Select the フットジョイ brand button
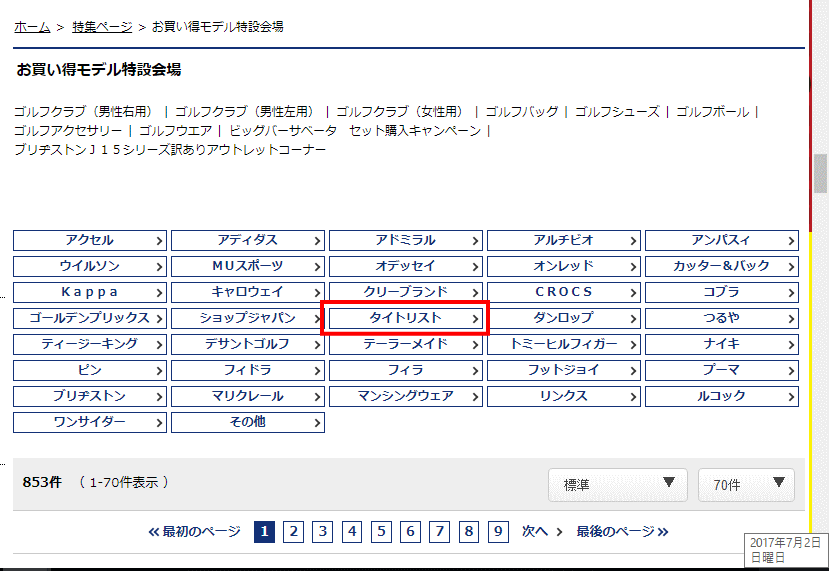 click(564, 370)
